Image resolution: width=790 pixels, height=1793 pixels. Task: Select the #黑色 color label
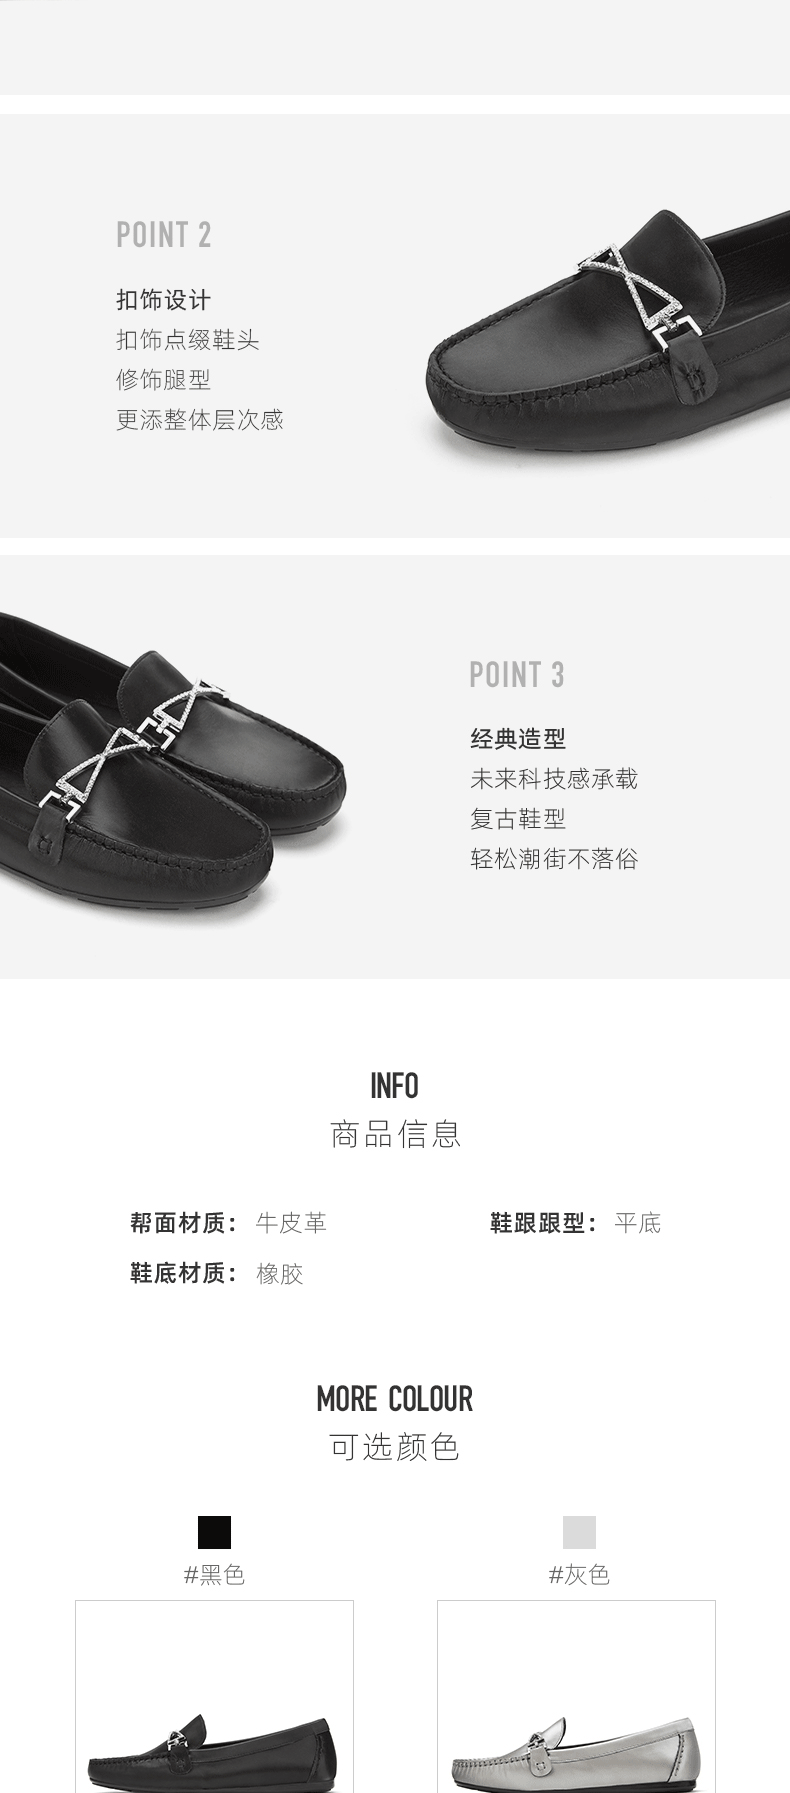(214, 1575)
